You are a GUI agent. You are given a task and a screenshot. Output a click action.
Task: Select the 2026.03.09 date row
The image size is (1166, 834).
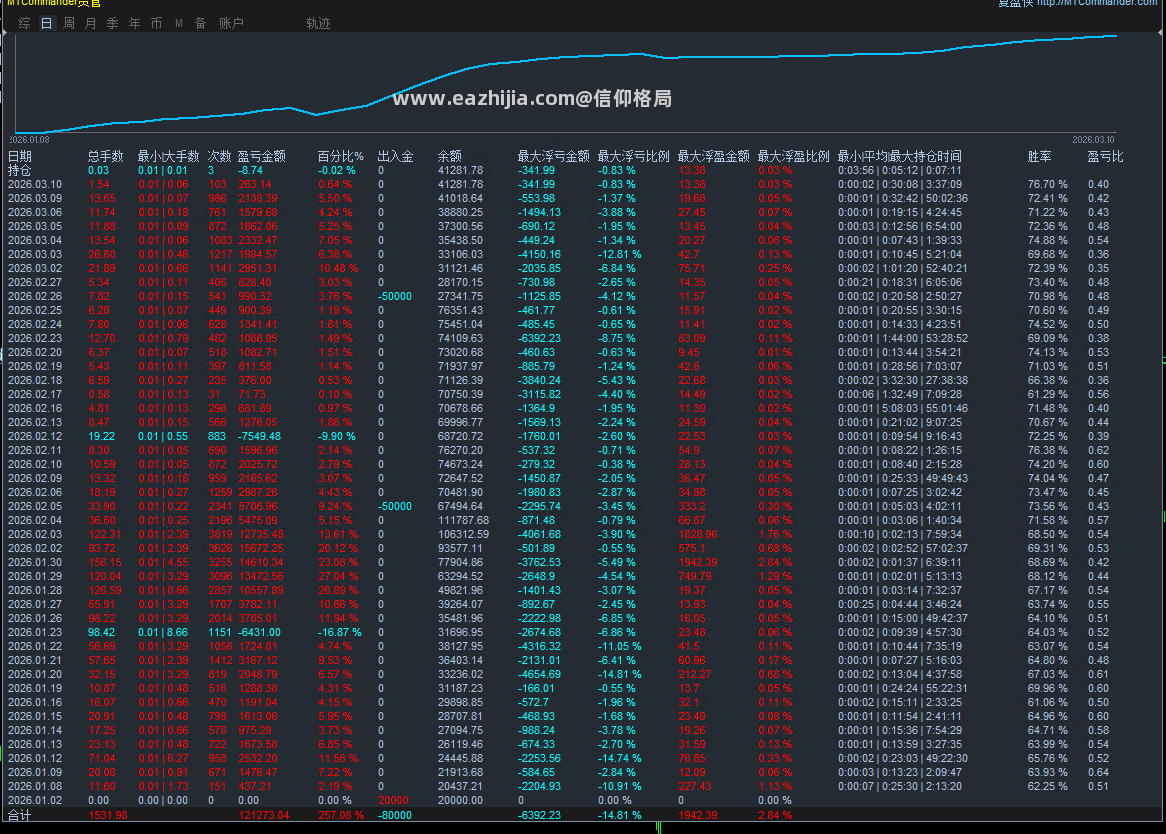580,198
